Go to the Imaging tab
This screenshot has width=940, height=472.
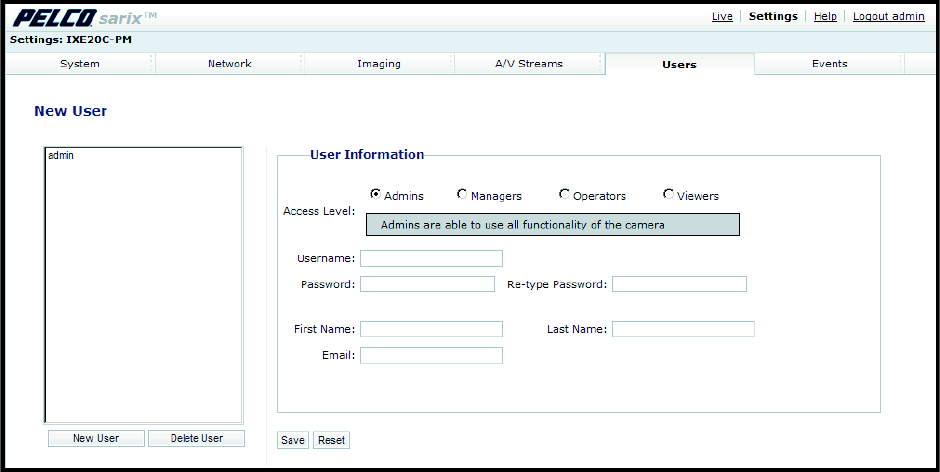pos(379,64)
